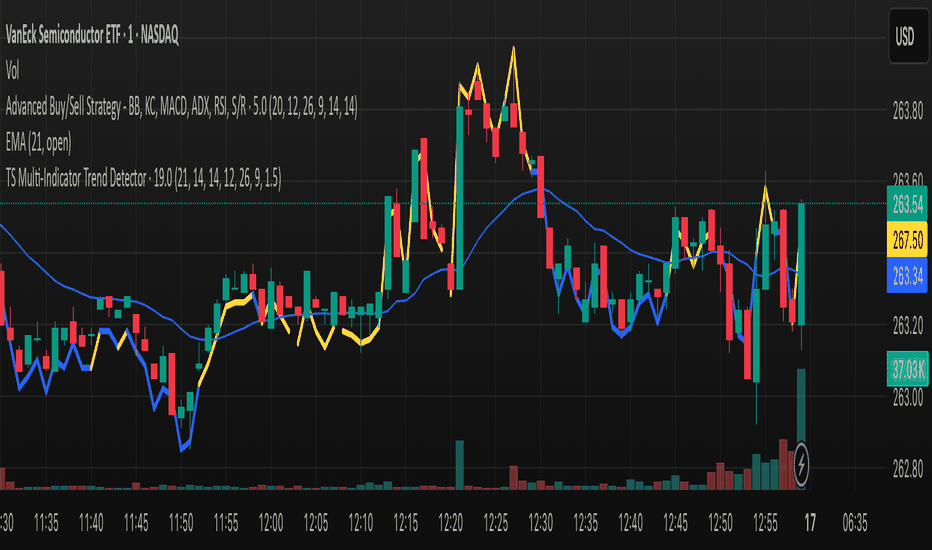The height and width of the screenshot is (550, 932).
Task: Select TS Multi-Indicator Trend Detector legend
Action: [143, 178]
